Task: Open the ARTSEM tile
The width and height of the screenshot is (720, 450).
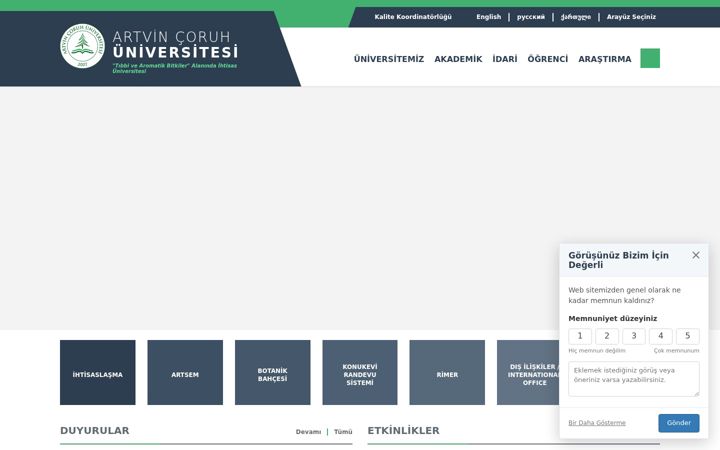Action: point(185,372)
